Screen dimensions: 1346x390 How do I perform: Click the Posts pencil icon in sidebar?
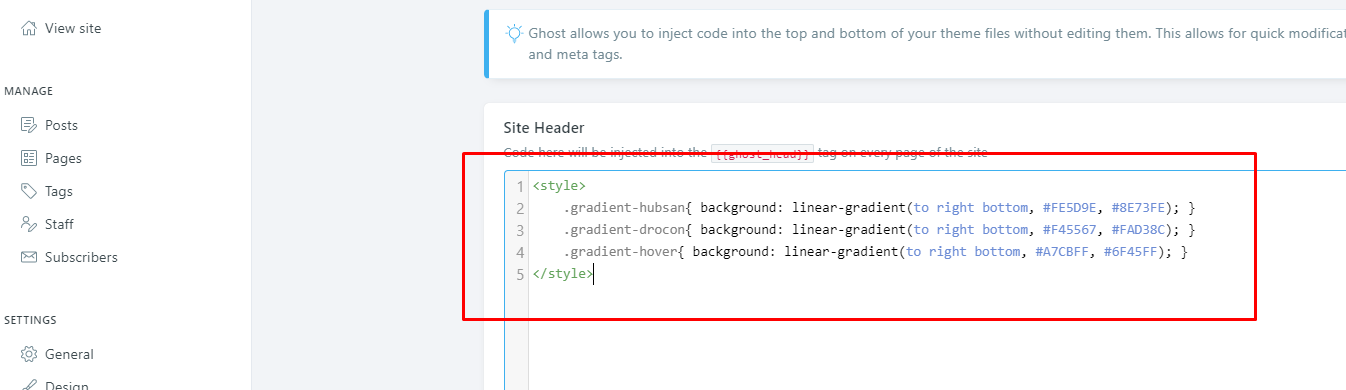click(29, 126)
